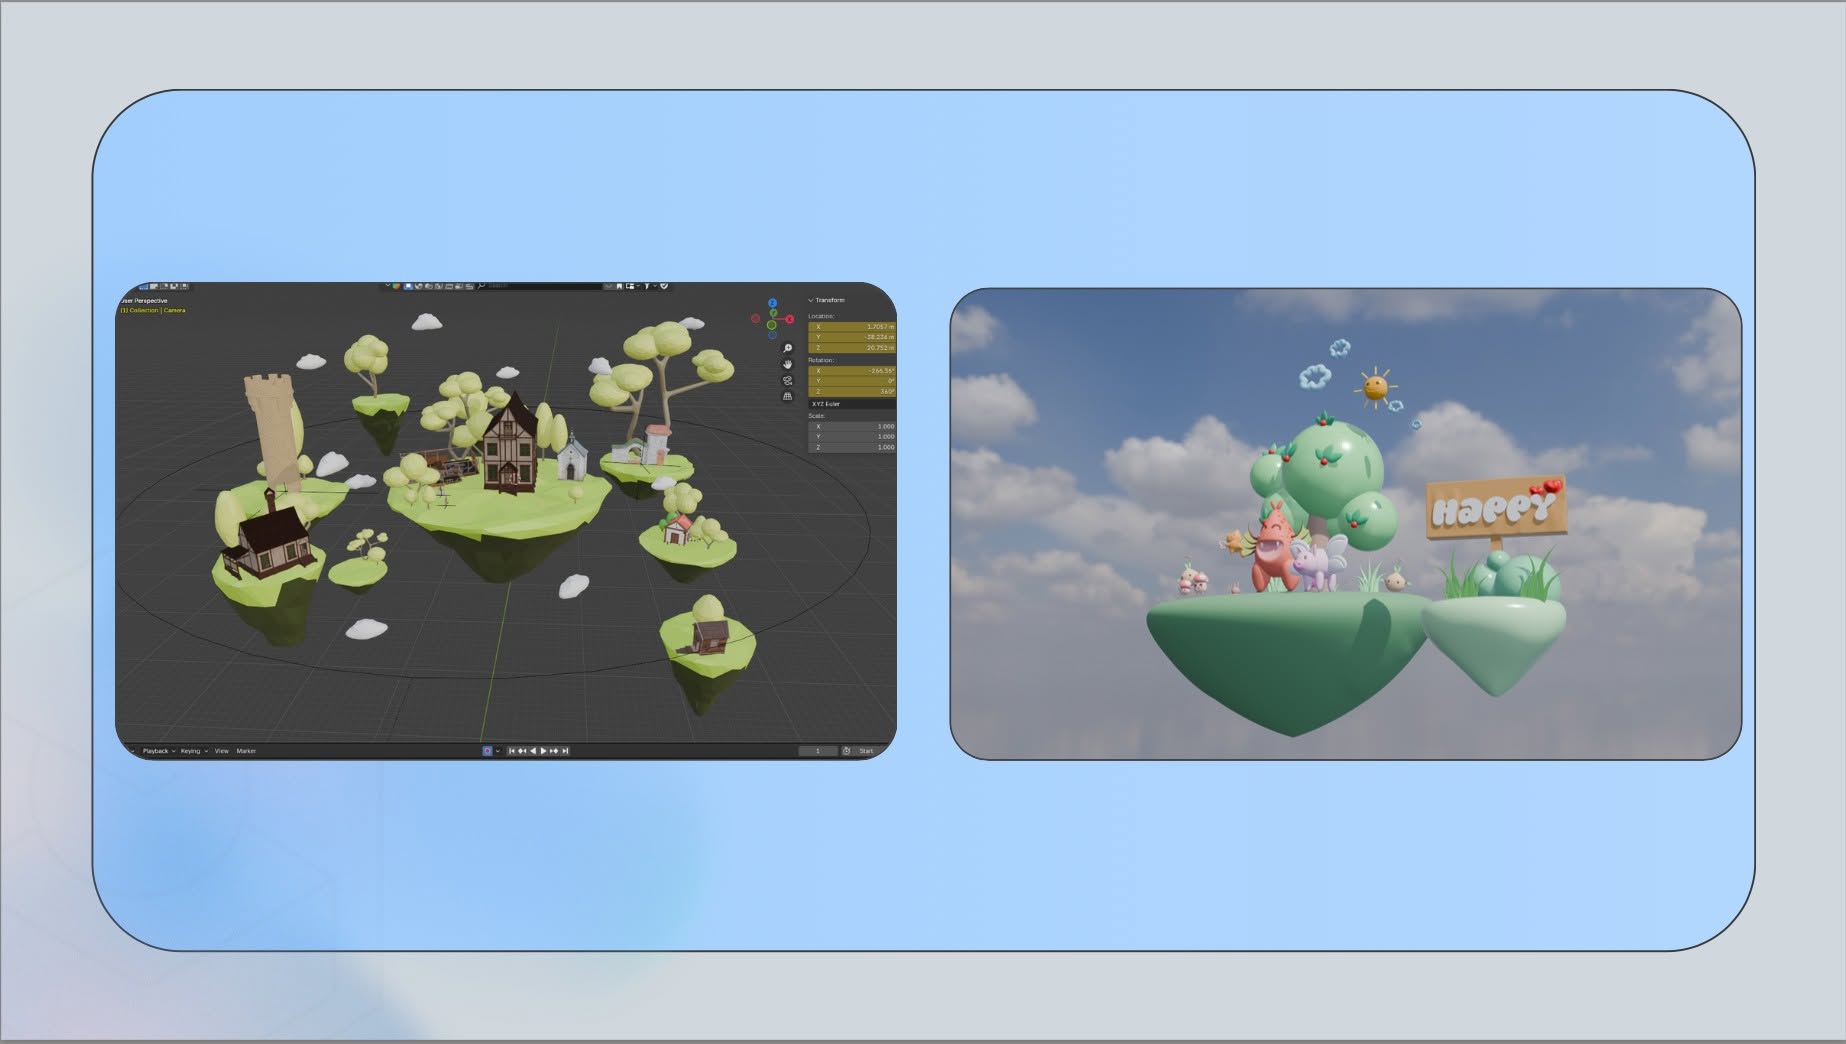Switch perspective/orthographic with the grid icon
Image resolution: width=1846 pixels, height=1044 pixels.
pyautogui.click(x=788, y=396)
